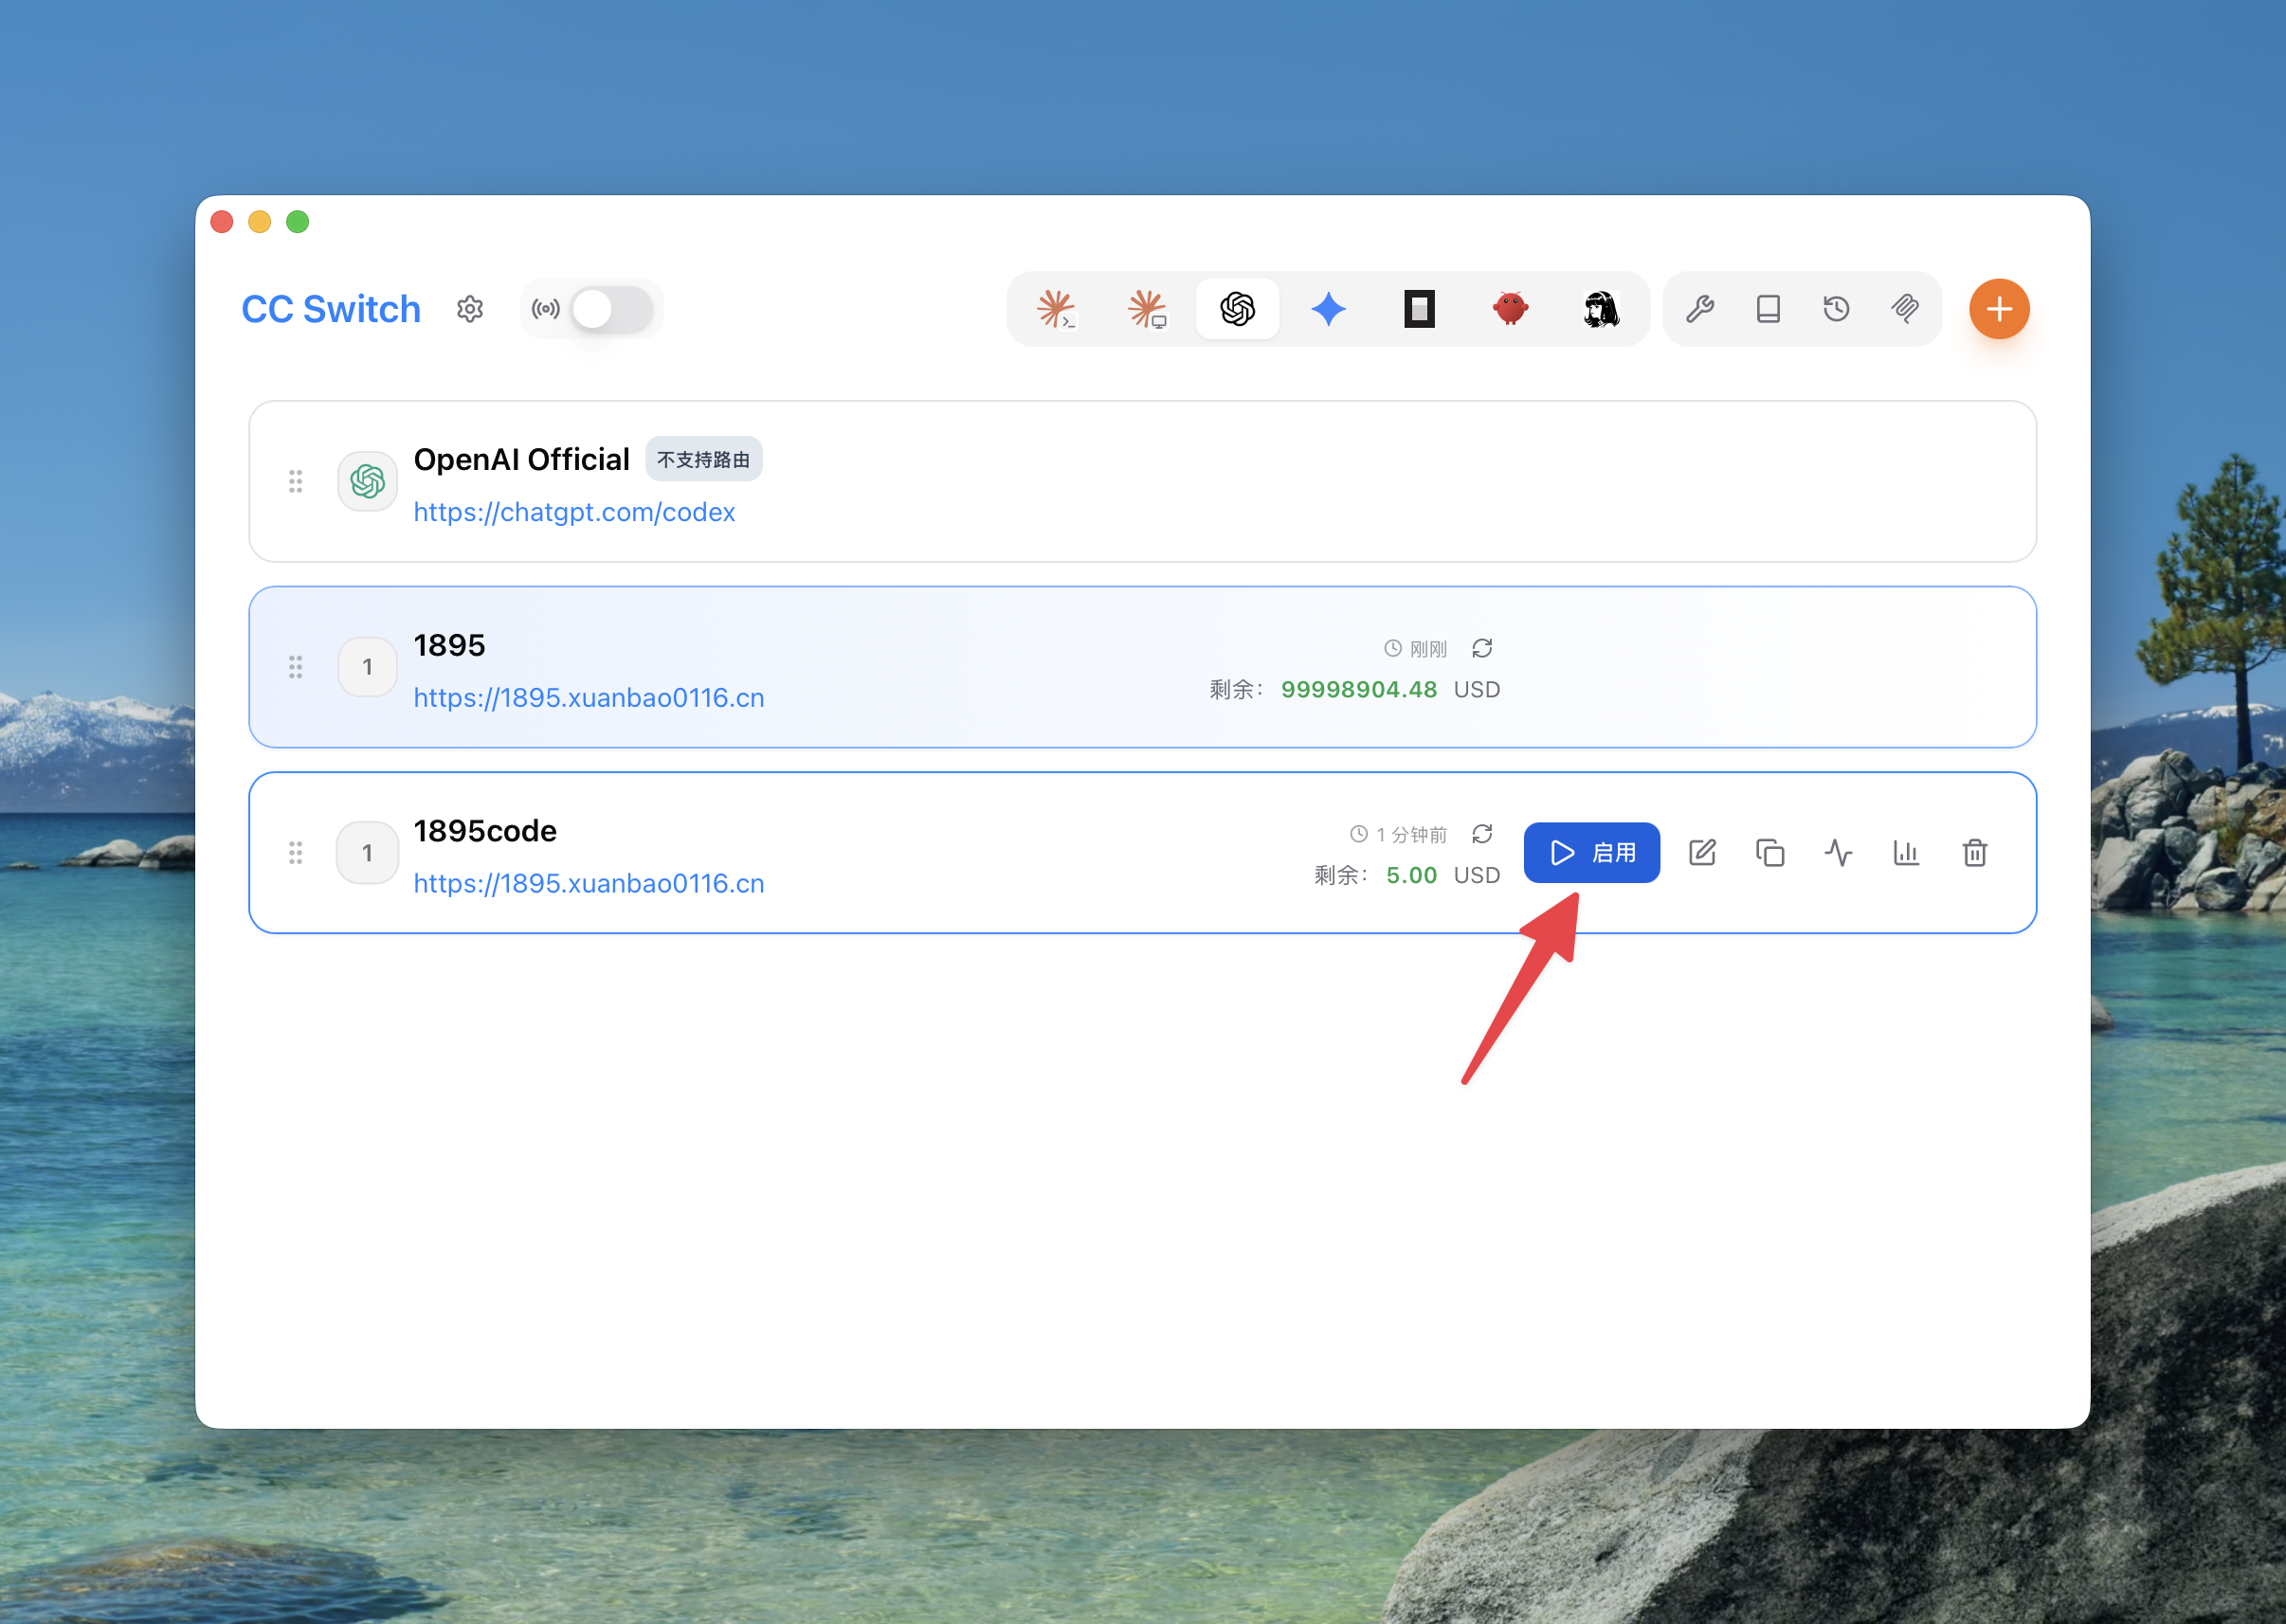This screenshot has width=2286, height=1624.
Task: Open the wrench tools icon
Action: pos(1700,309)
